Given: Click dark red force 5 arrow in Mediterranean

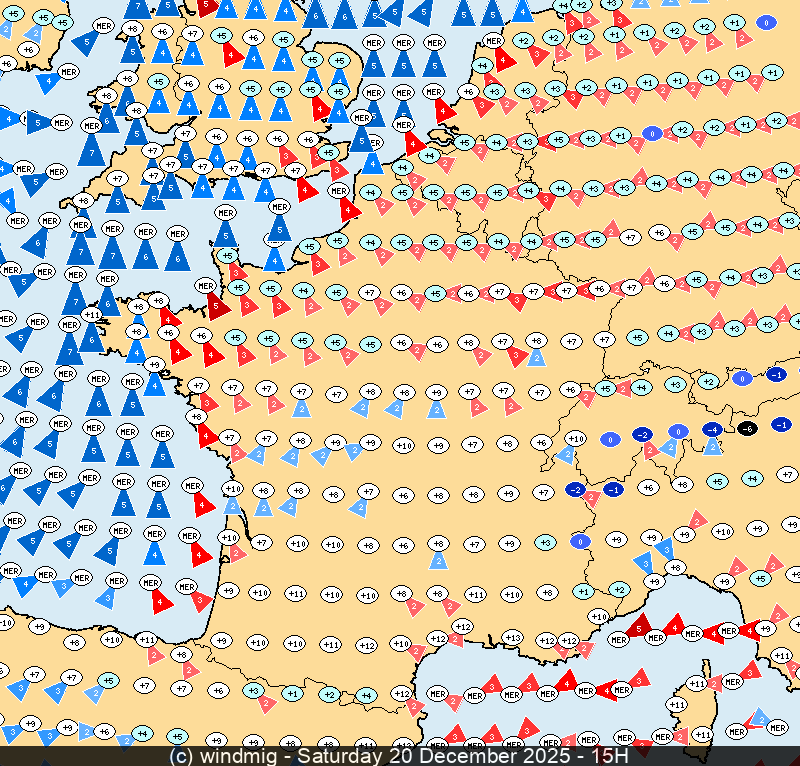Looking at the screenshot, I should [x=640, y=628].
